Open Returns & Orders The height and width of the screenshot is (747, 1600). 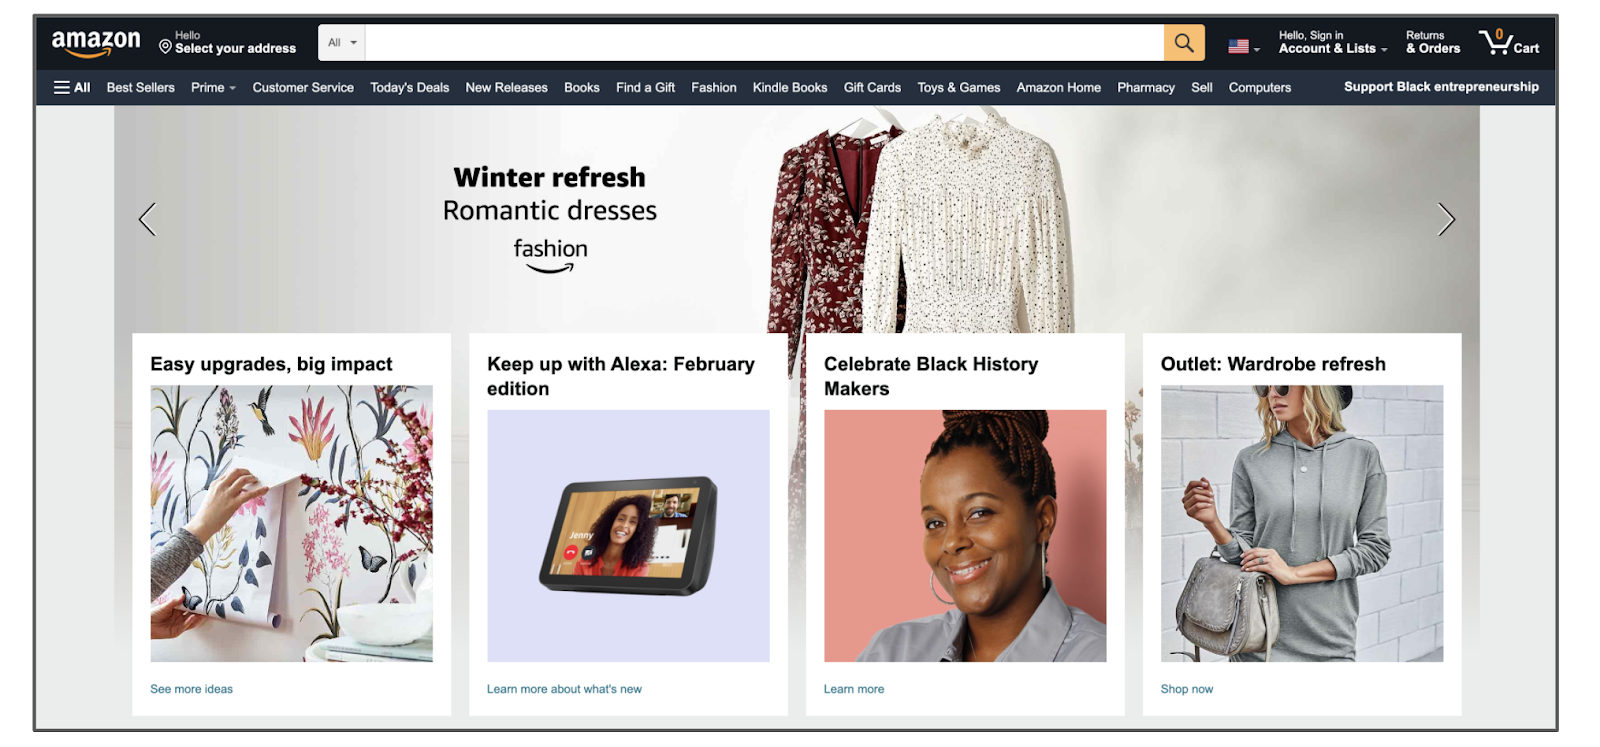point(1432,43)
